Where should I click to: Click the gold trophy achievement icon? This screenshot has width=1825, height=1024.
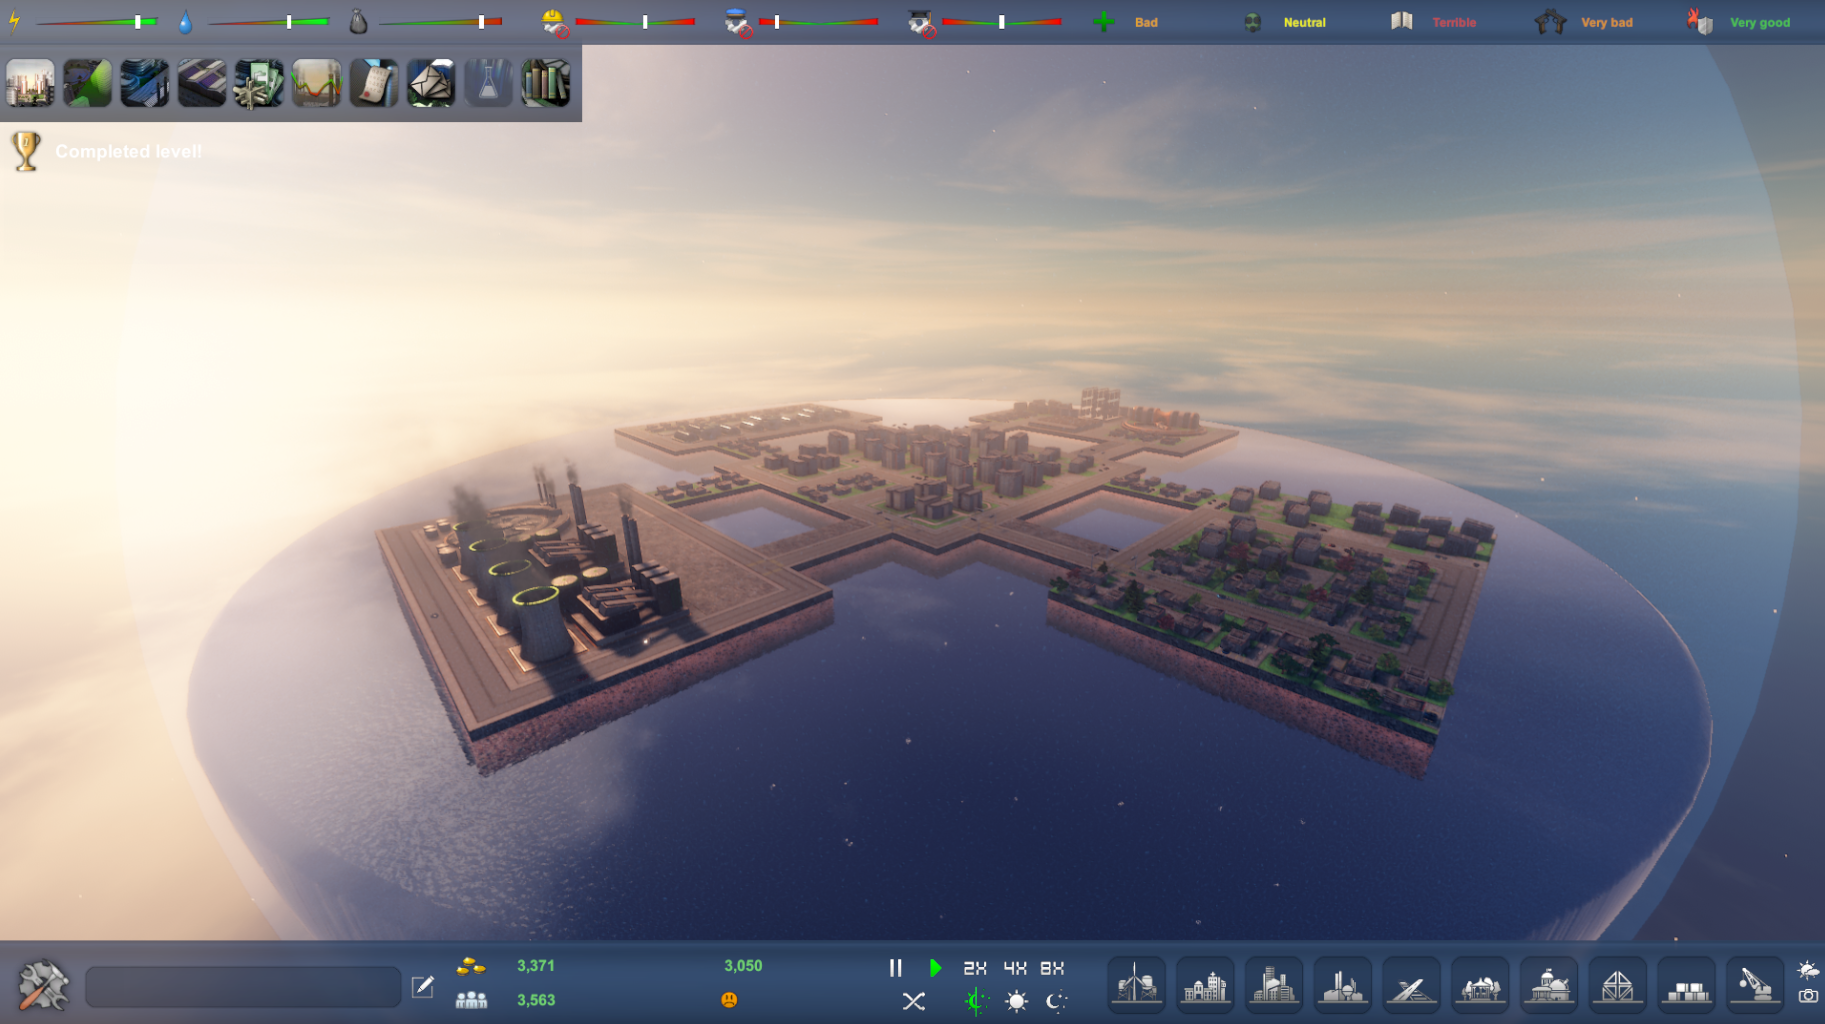tap(26, 151)
